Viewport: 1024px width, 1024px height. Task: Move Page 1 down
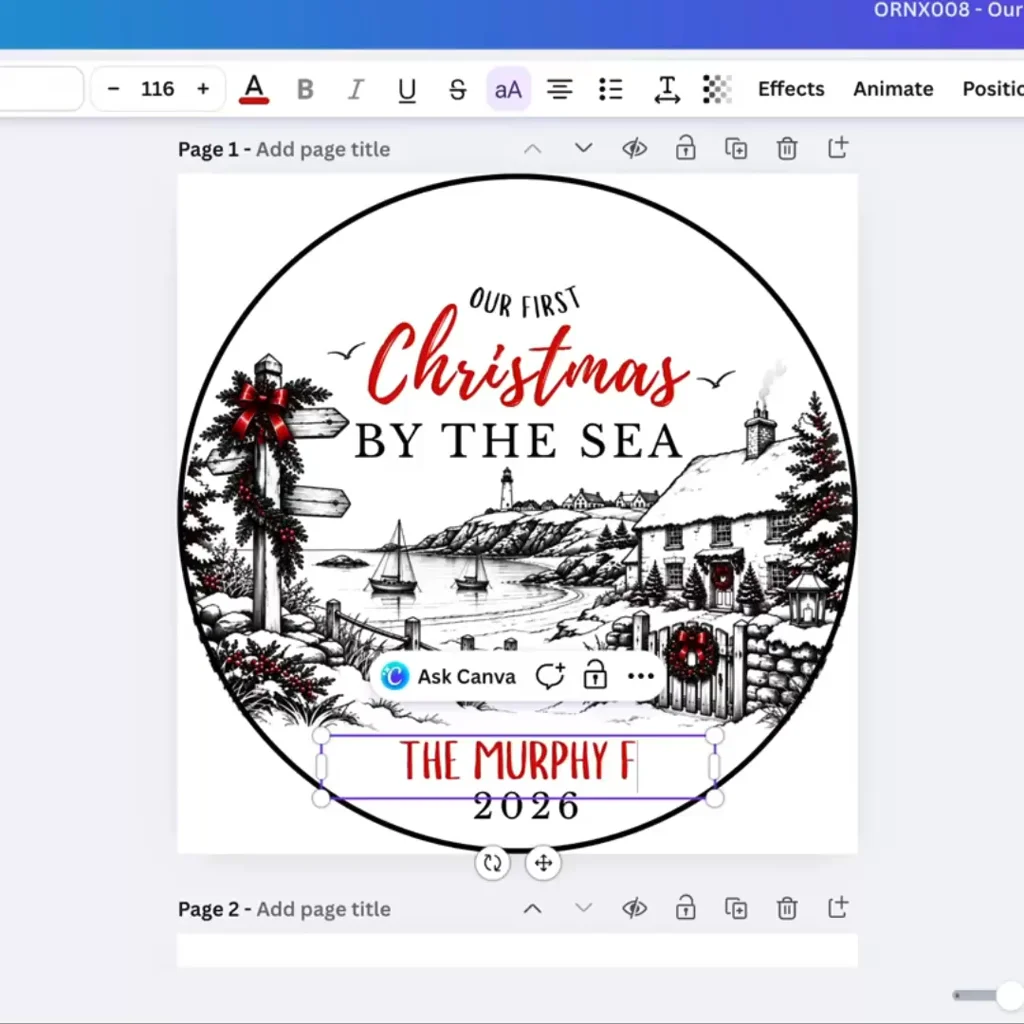pos(583,149)
